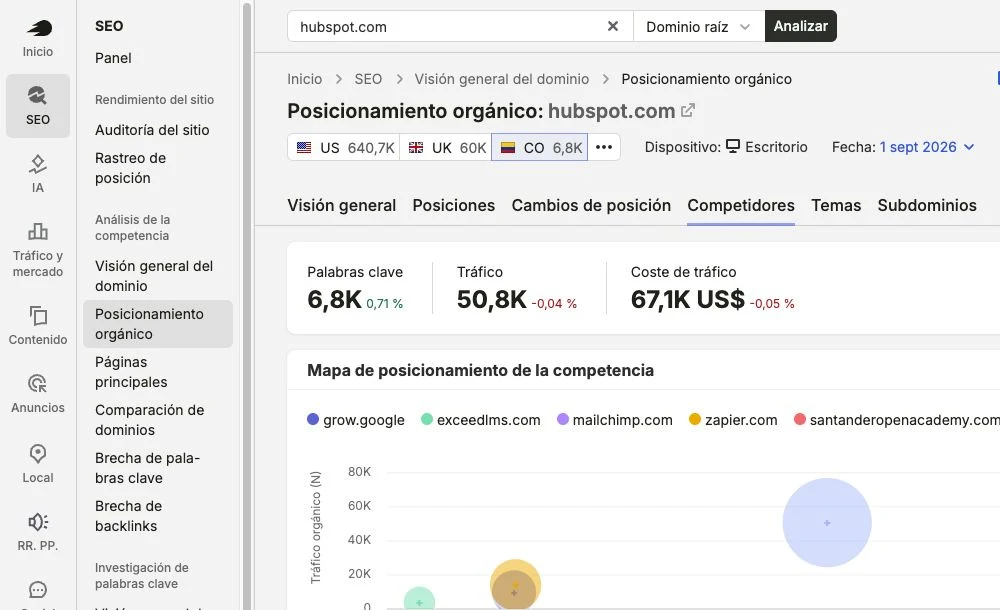Toggle zapier.com legend entry
The image size is (1000, 610).
pos(733,420)
